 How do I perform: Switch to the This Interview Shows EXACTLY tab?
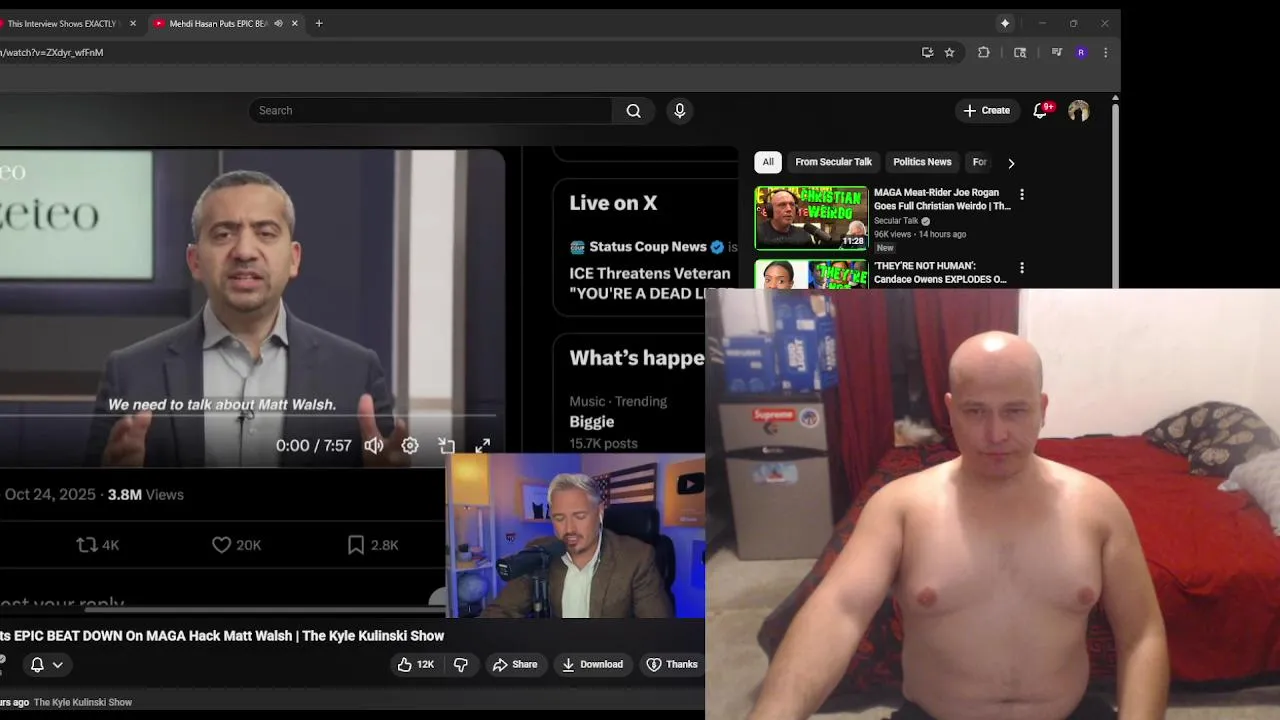(60, 24)
